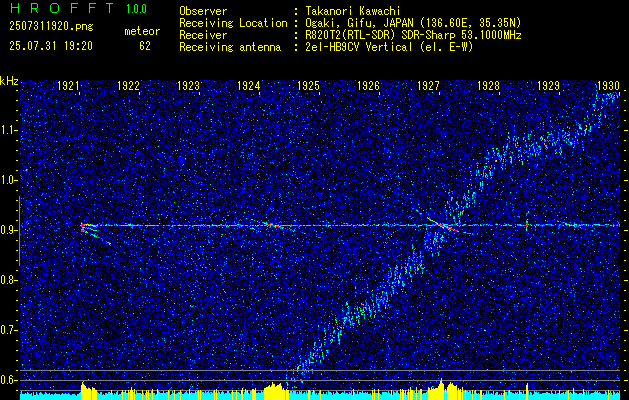This screenshot has height=400, width=629.
Task: Click the yellow signal peak below 1927
Action: pyautogui.click(x=445, y=389)
